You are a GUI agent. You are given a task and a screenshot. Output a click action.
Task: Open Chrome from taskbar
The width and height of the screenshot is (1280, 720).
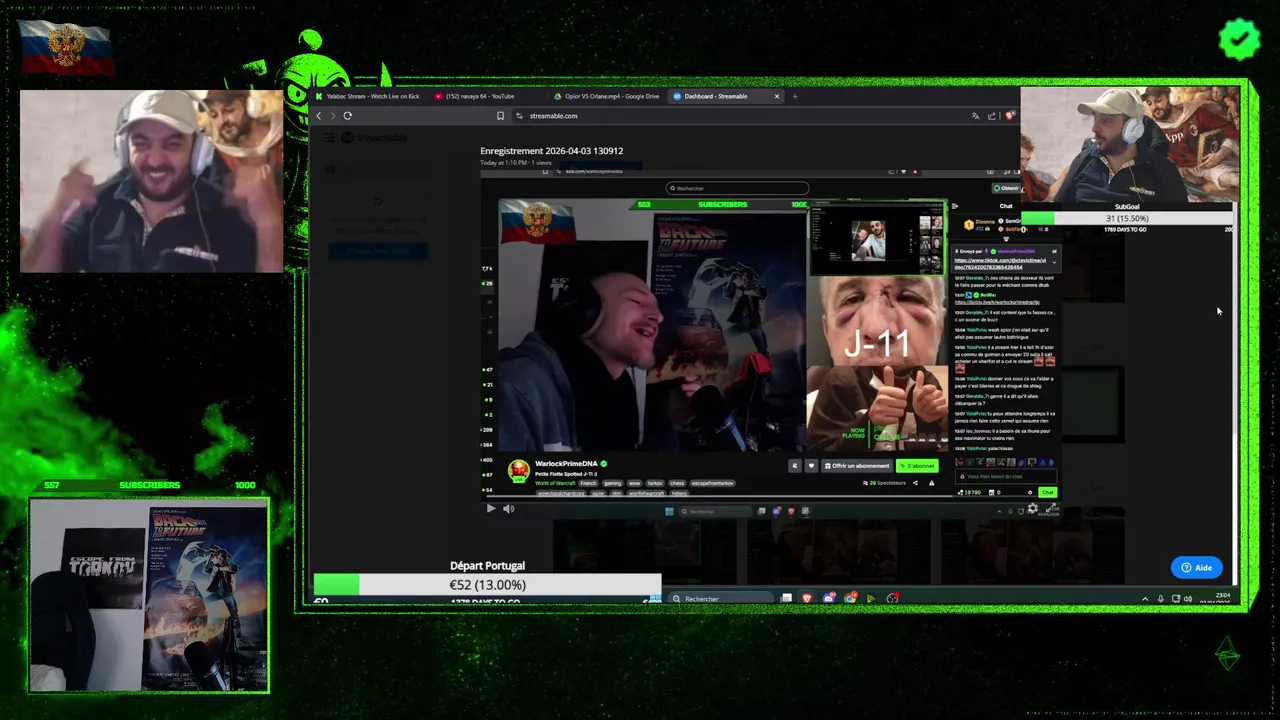pos(850,598)
